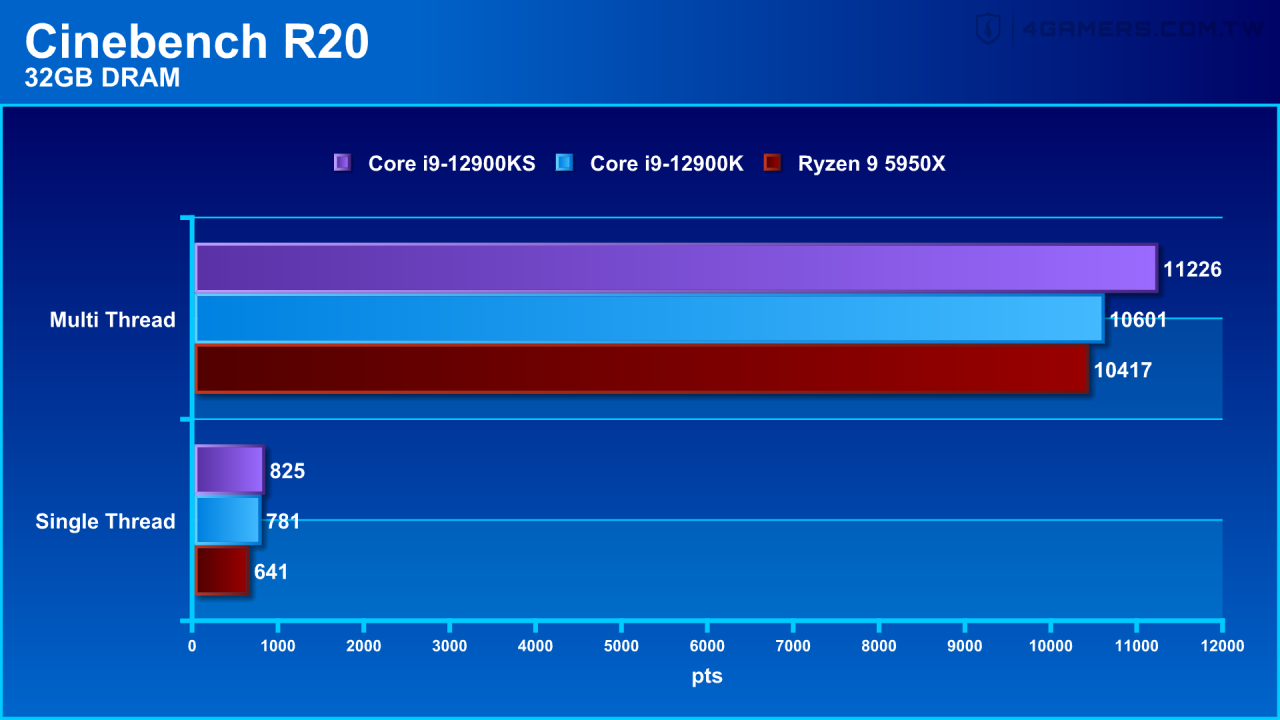
Task: Select the red Single Thread bar
Action: pyautogui.click(x=221, y=571)
